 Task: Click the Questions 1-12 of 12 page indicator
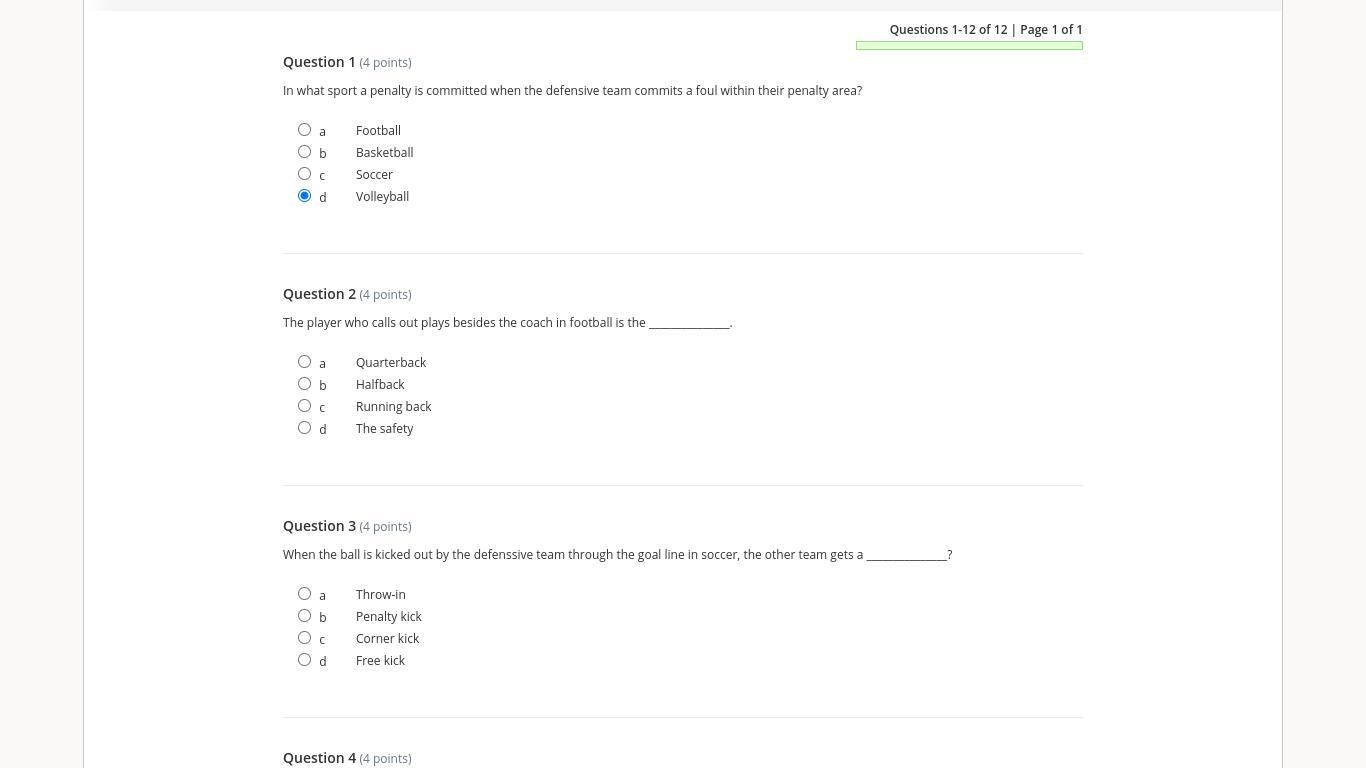click(x=985, y=30)
